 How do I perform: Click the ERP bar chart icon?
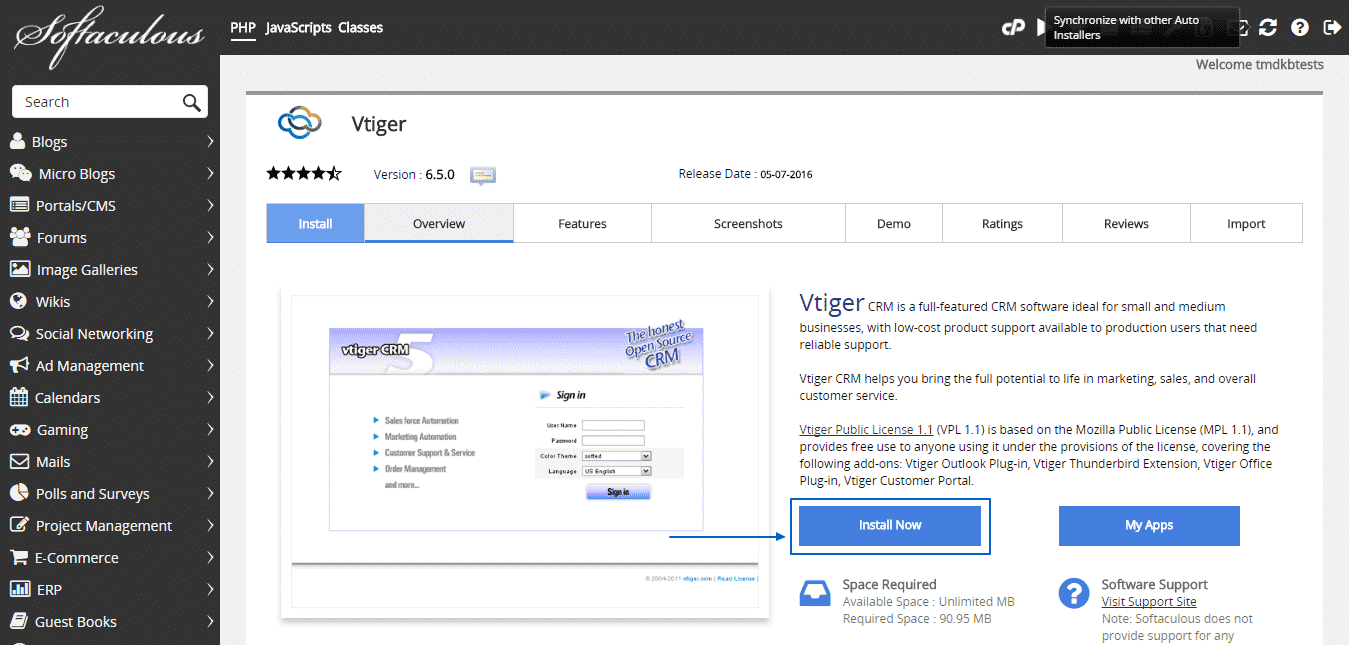[19, 589]
